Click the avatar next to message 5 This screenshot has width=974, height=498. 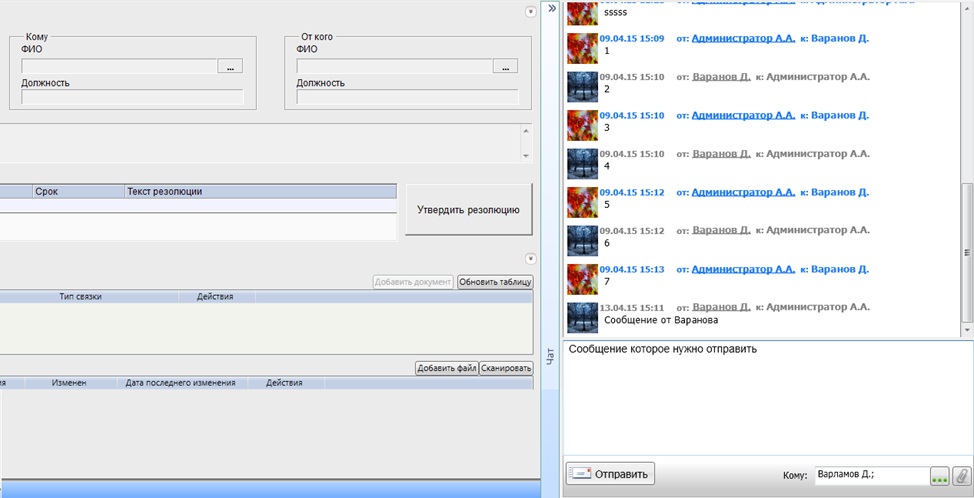(582, 202)
